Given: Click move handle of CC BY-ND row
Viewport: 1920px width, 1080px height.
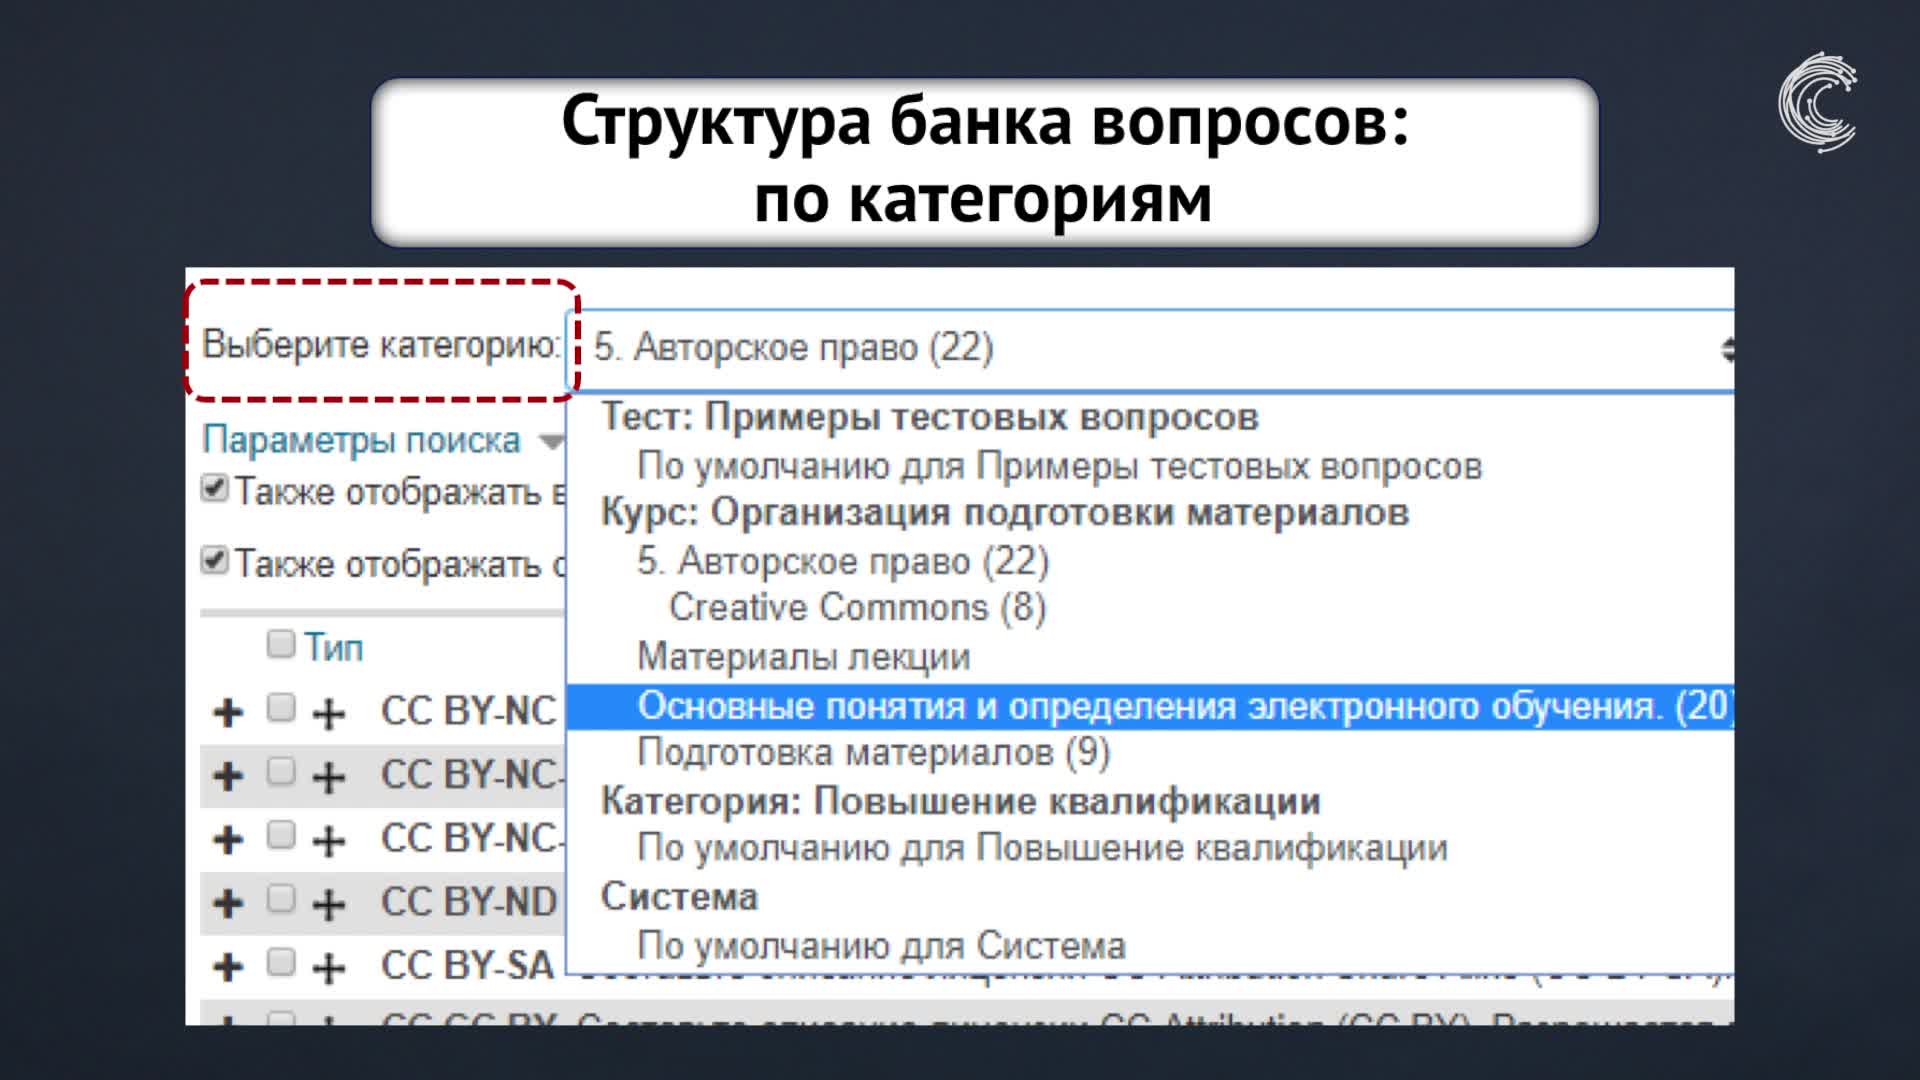Looking at the screenshot, I should click(x=228, y=904).
